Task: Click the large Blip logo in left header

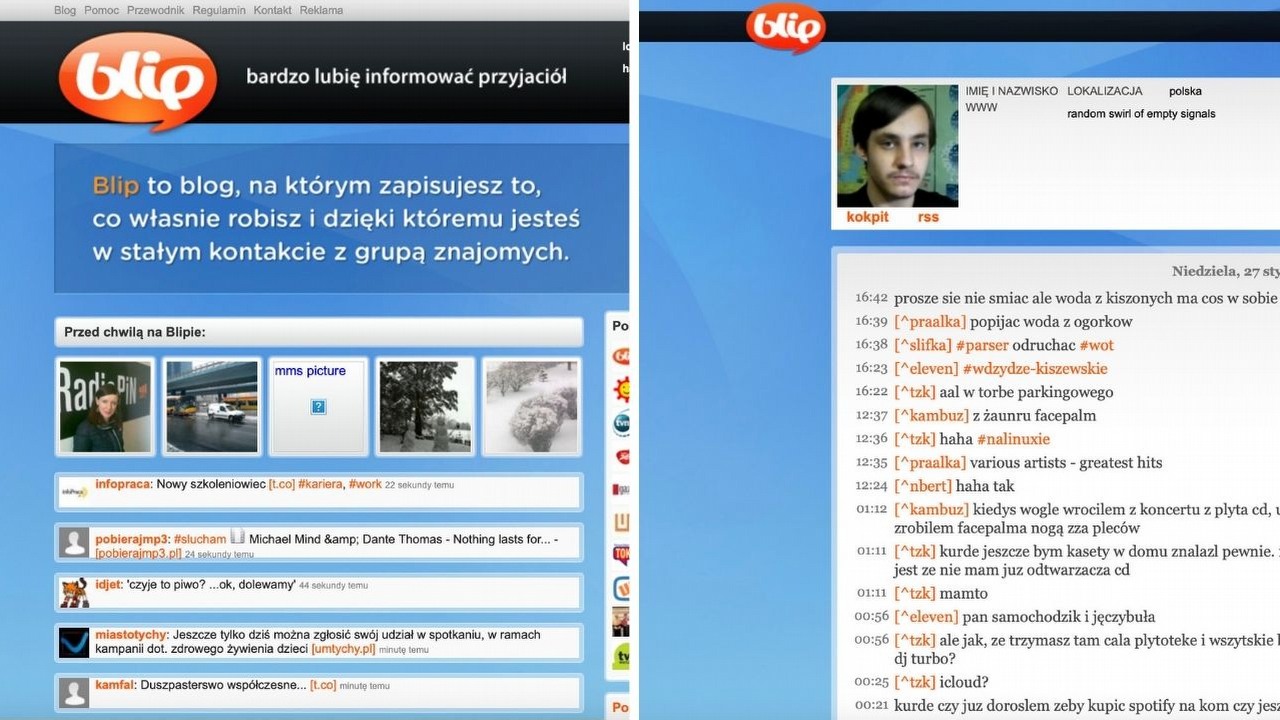Action: pos(138,80)
